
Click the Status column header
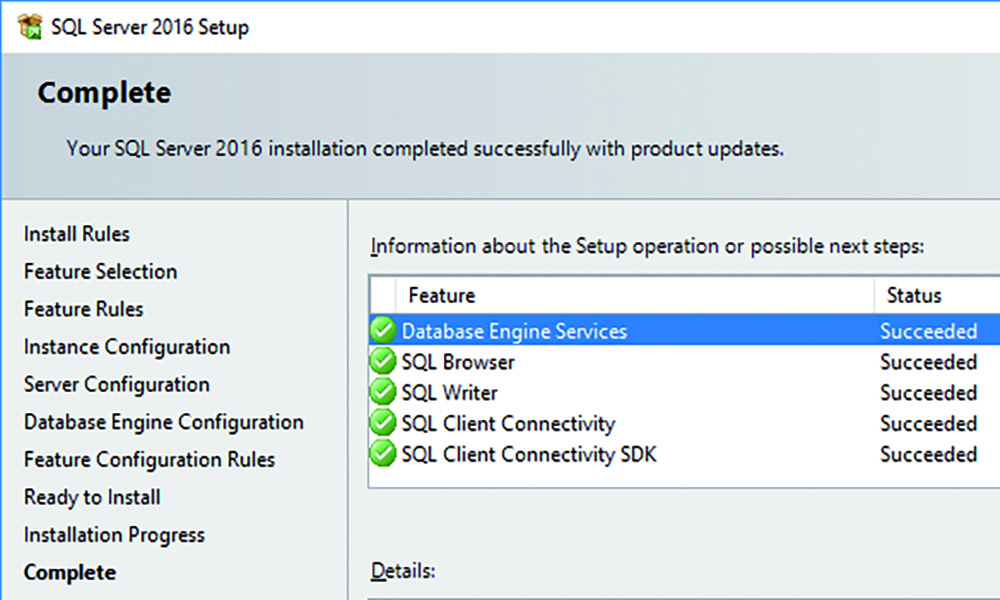[937, 295]
